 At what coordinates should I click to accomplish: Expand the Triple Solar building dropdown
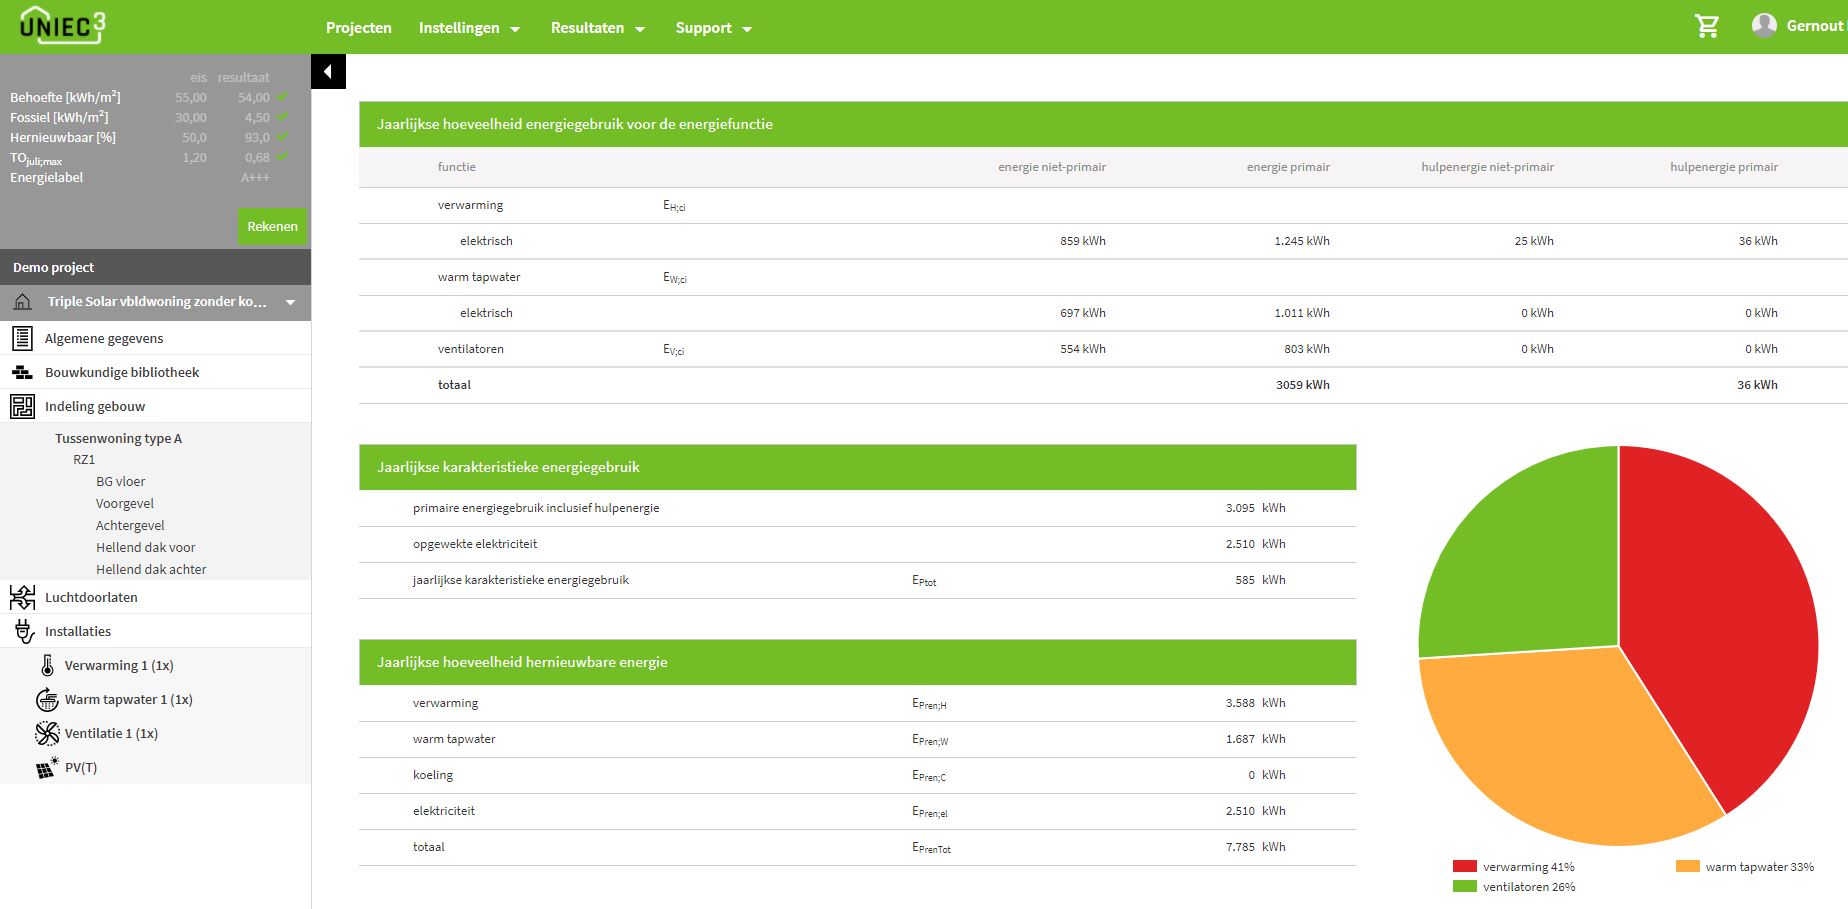[290, 302]
